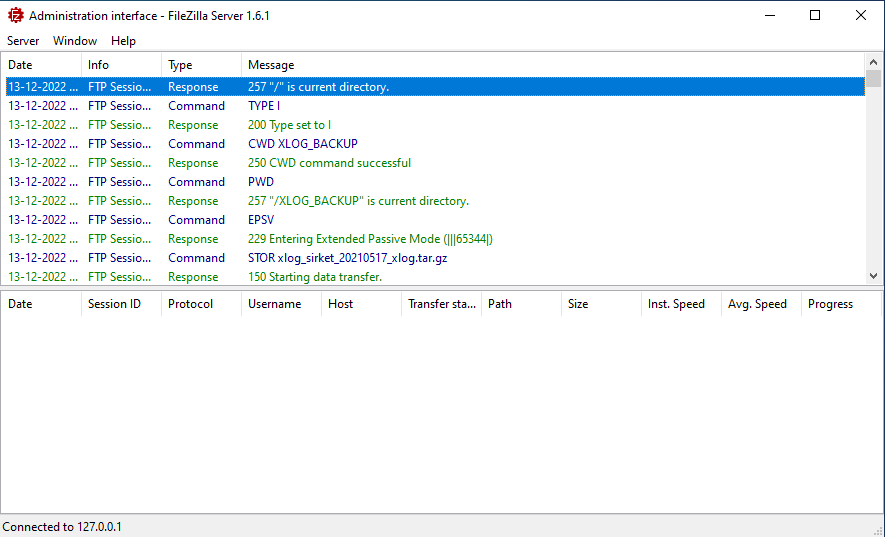Screen dimensions: 885x537
Task: Click the Info column header in log
Action: [122, 65]
